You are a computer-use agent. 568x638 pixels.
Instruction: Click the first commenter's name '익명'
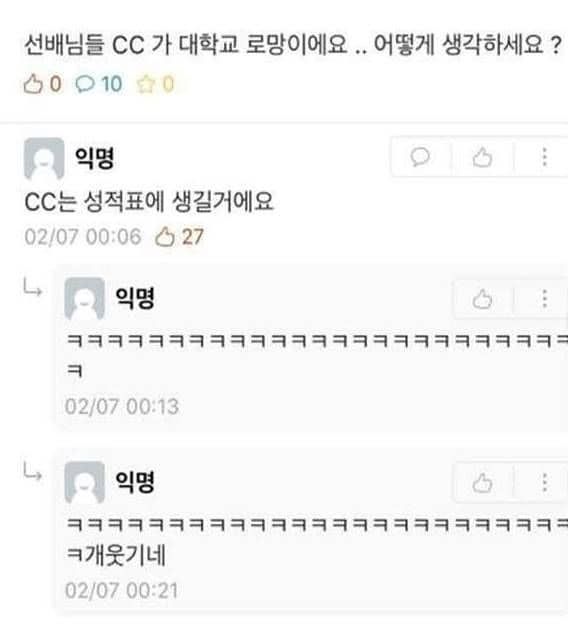tap(94, 157)
